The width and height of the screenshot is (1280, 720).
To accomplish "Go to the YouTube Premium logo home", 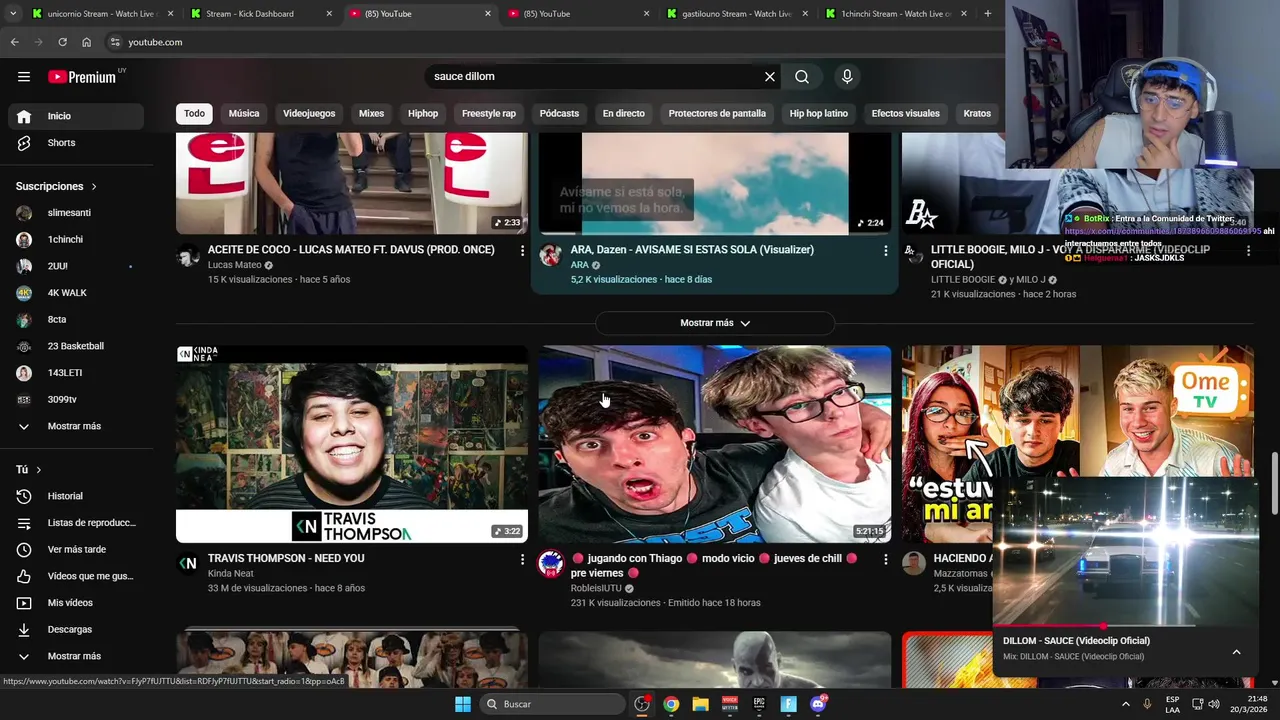I will 82,77.
